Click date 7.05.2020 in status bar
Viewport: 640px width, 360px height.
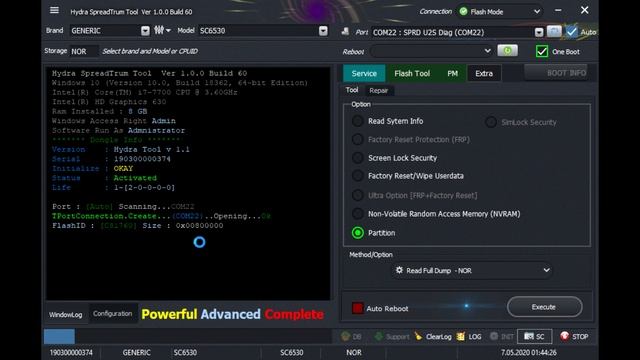tap(529, 352)
